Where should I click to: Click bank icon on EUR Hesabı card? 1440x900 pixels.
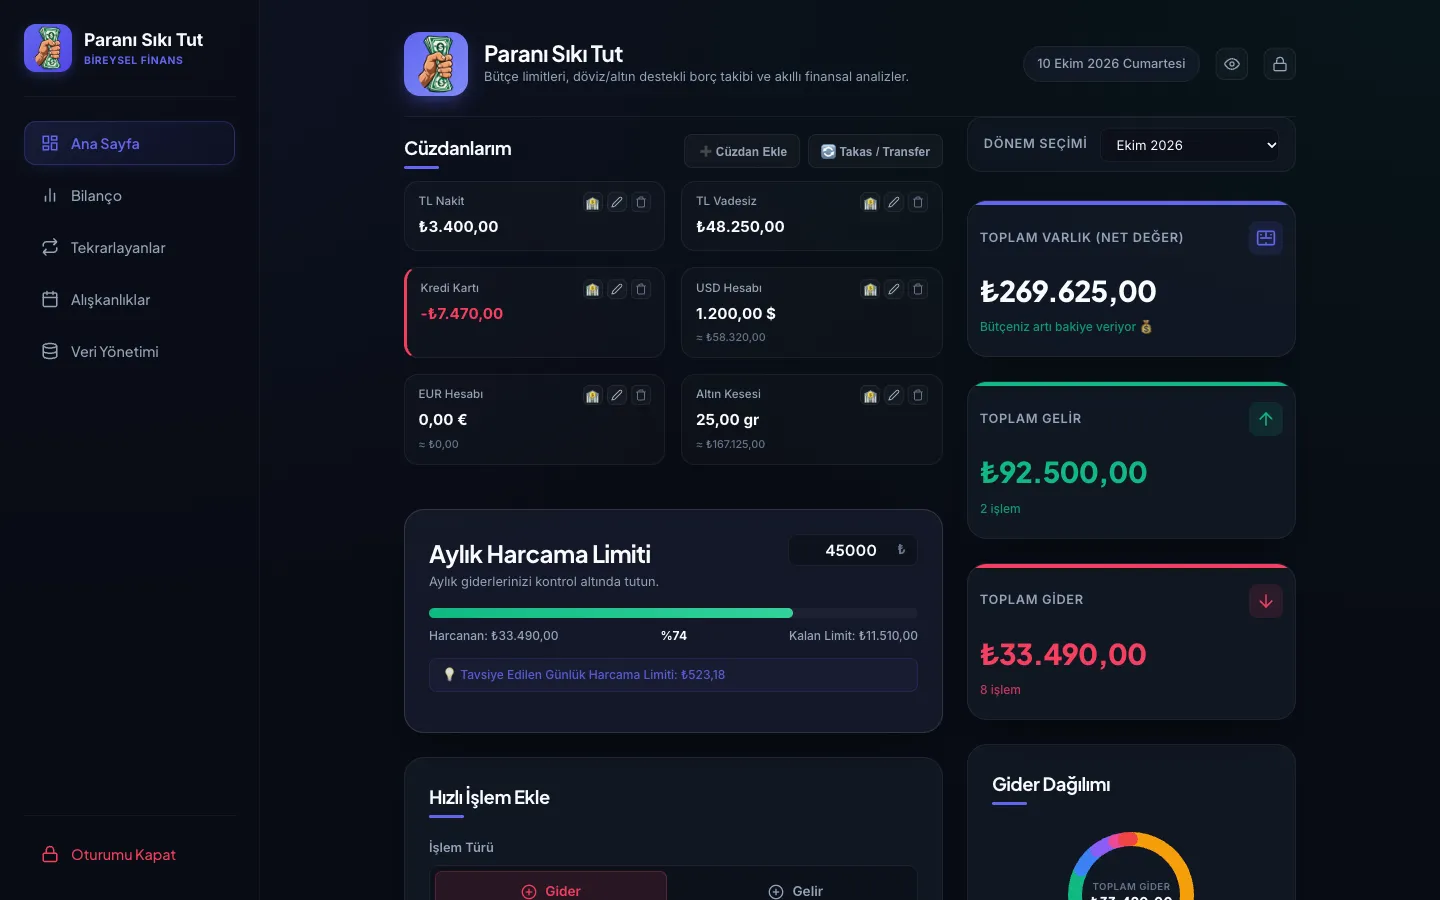point(593,396)
